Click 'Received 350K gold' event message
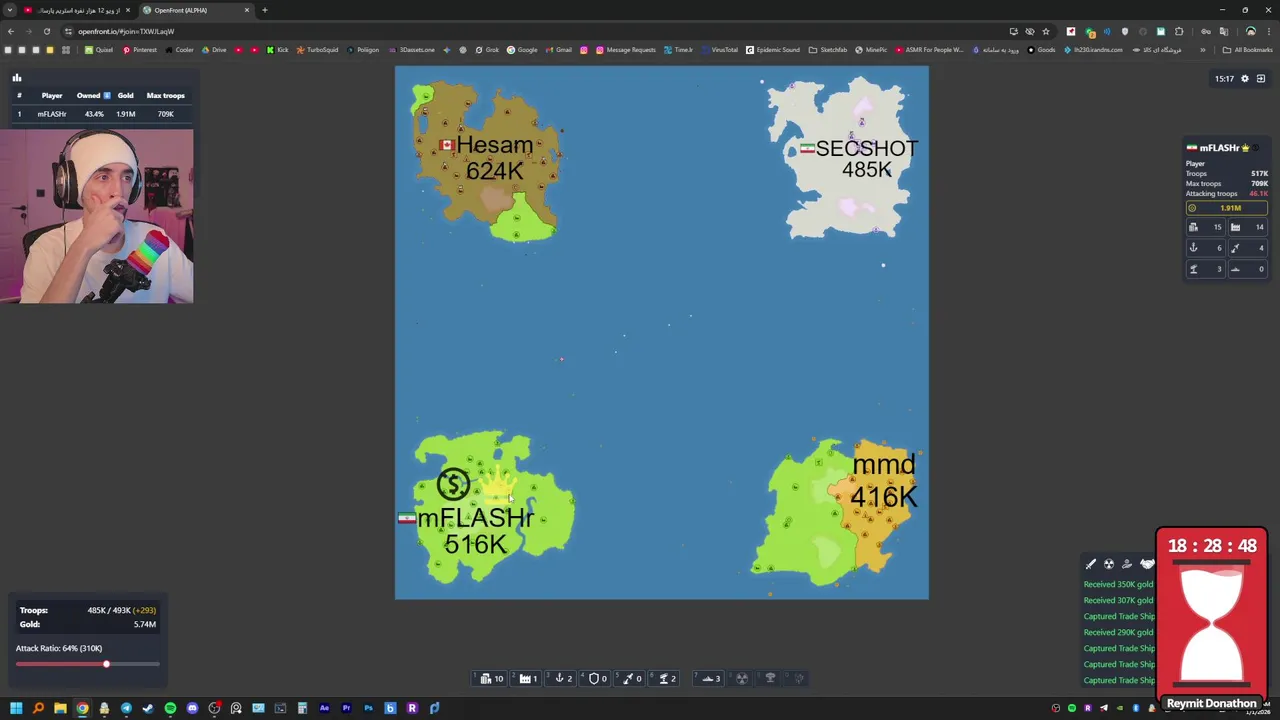The image size is (1280, 720). click(x=1118, y=584)
